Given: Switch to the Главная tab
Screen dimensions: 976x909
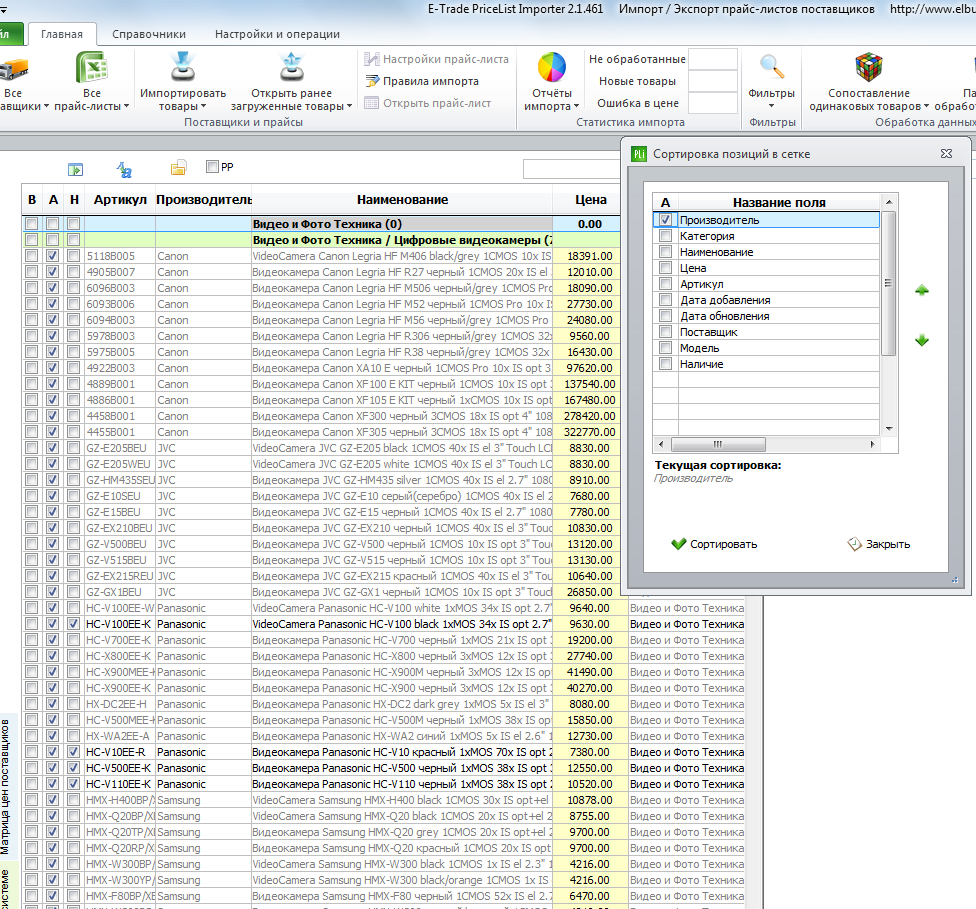Looking at the screenshot, I should coord(62,34).
